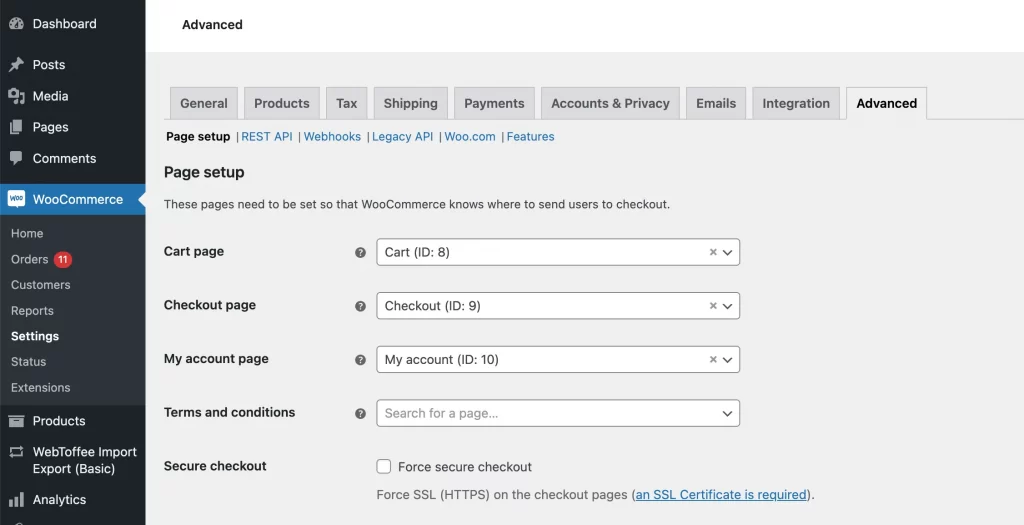Viewport: 1024px width, 525px height.
Task: Click the Dashboard gauge icon
Action: point(16,24)
